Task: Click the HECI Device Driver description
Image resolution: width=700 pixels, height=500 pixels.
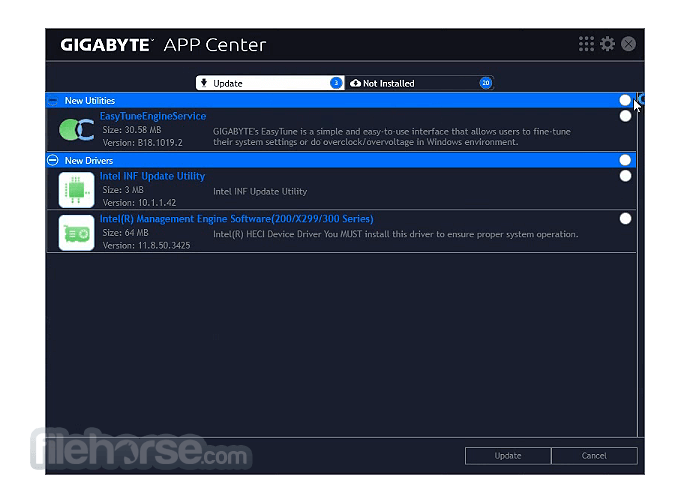Action: 396,234
